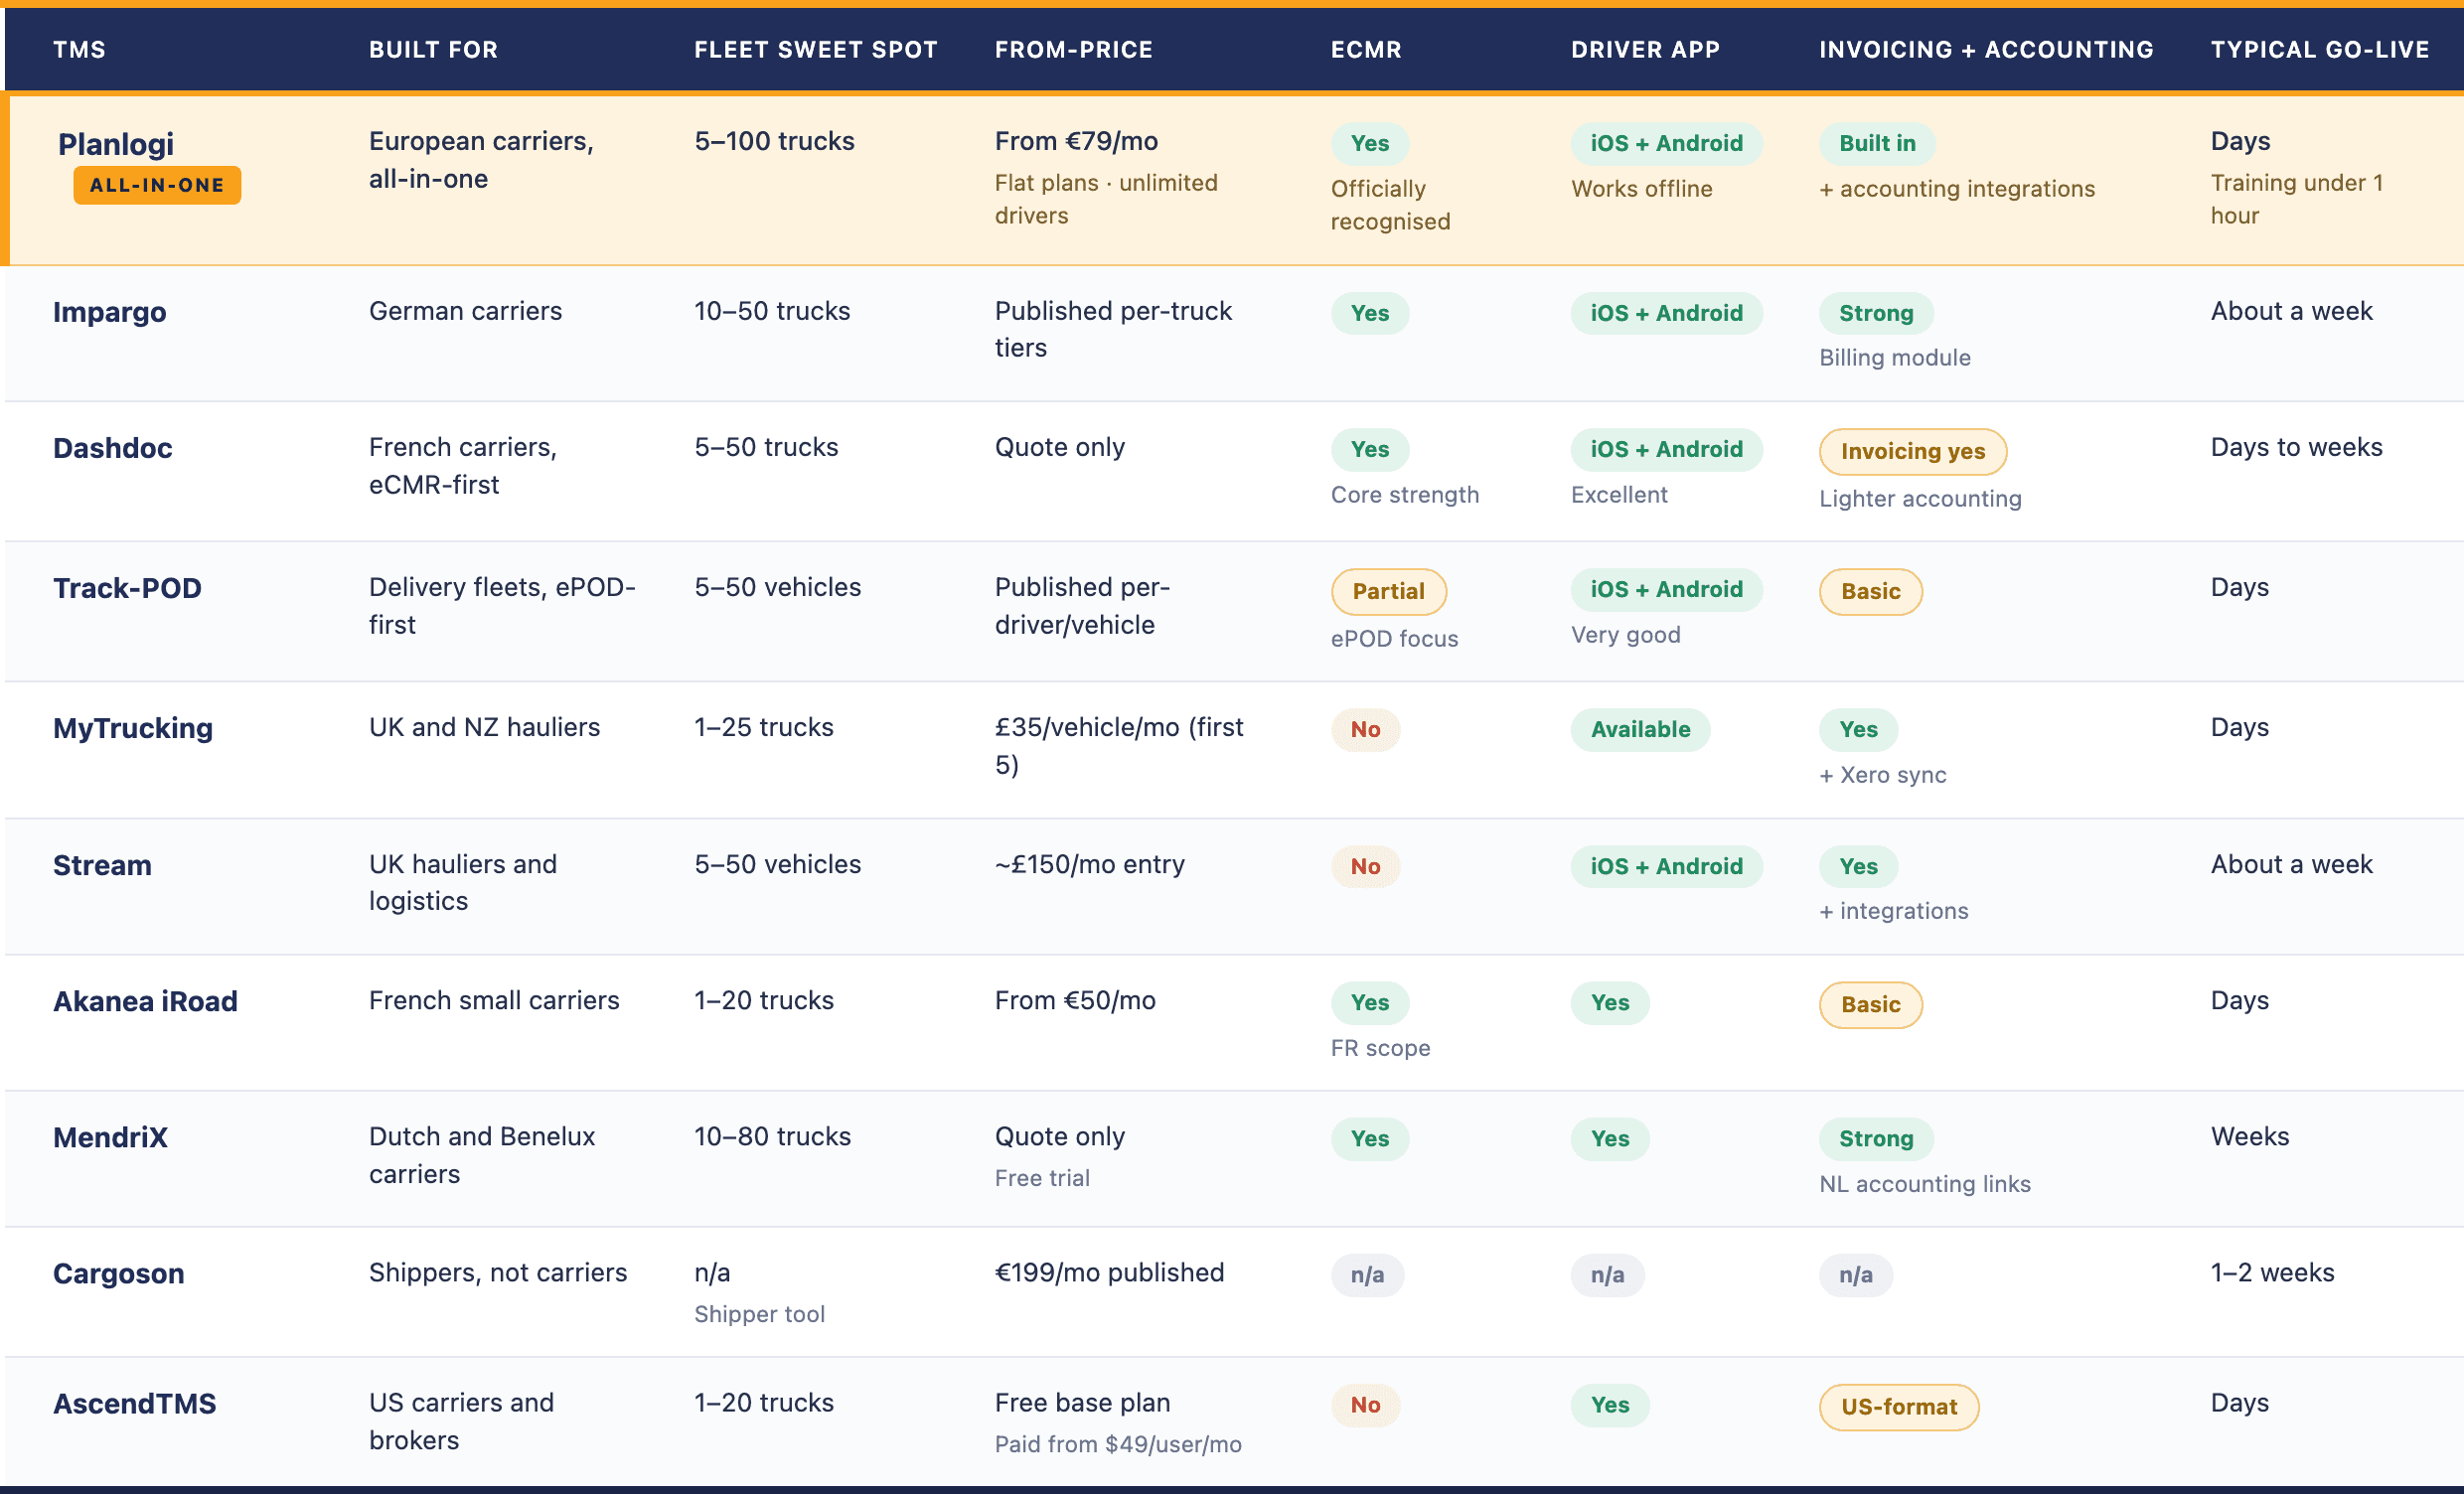Click the FROM-PRICE column header

[1073, 49]
